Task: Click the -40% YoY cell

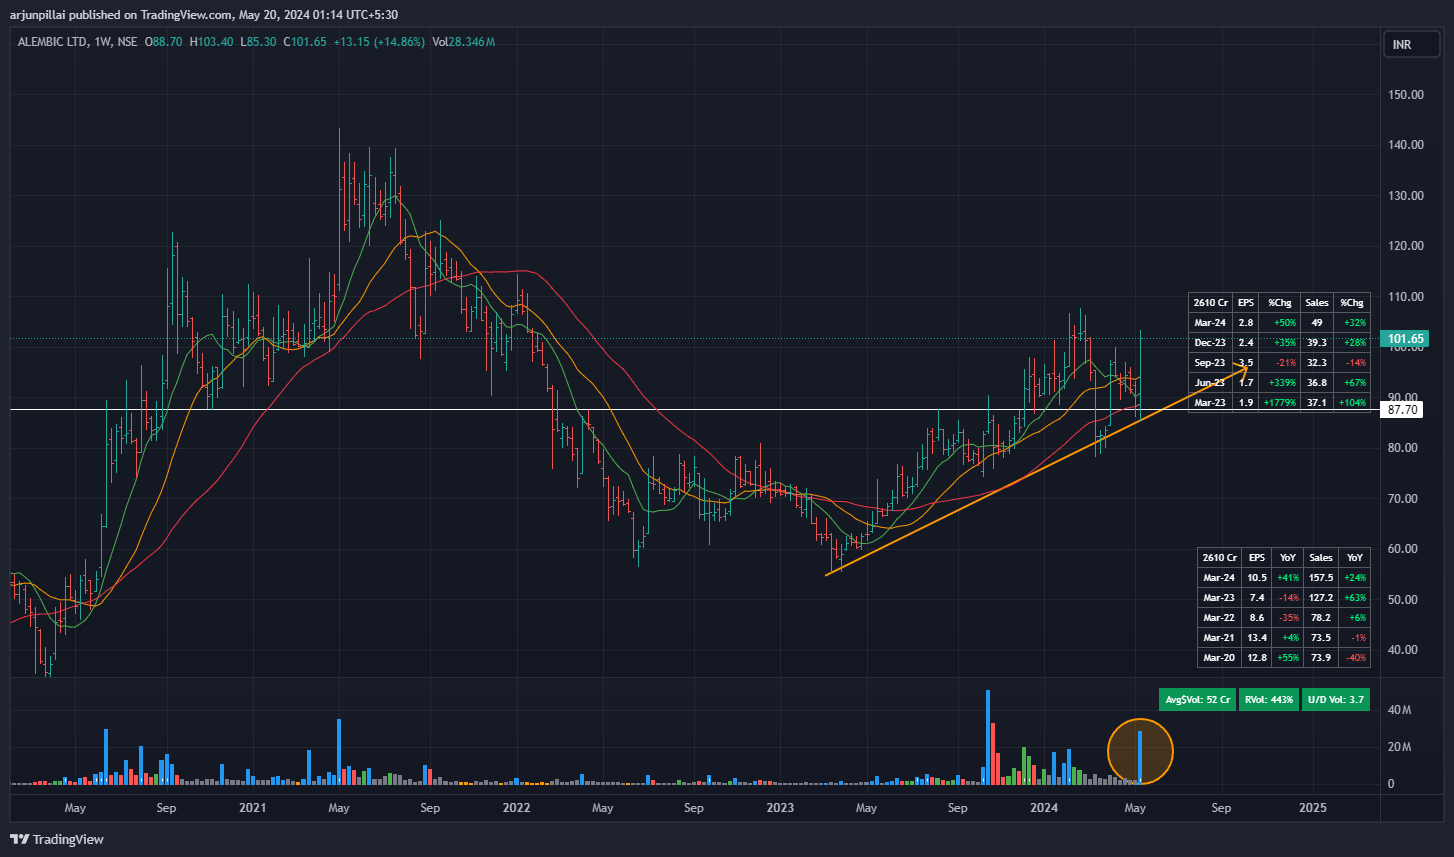Action: 1357,657
